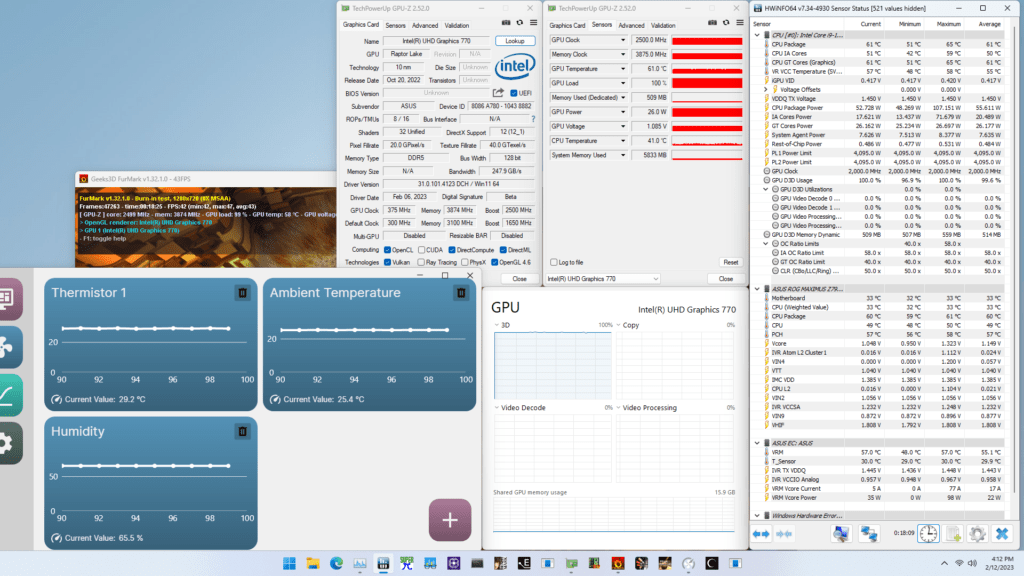
Task: Open Windows Start menu
Action: (289, 563)
